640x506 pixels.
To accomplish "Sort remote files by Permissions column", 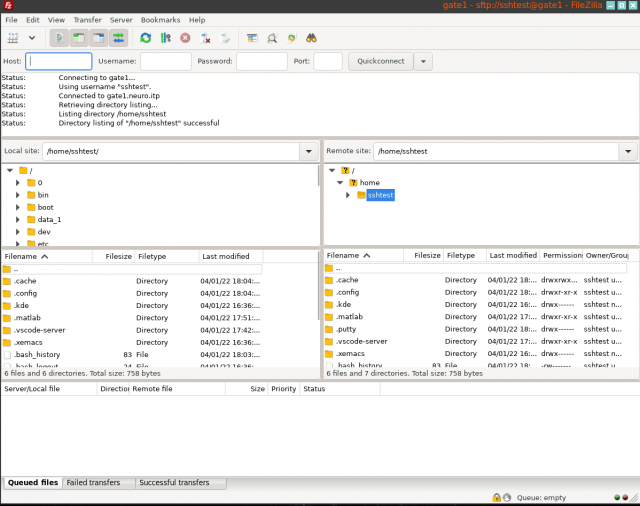I will pyautogui.click(x=561, y=255).
